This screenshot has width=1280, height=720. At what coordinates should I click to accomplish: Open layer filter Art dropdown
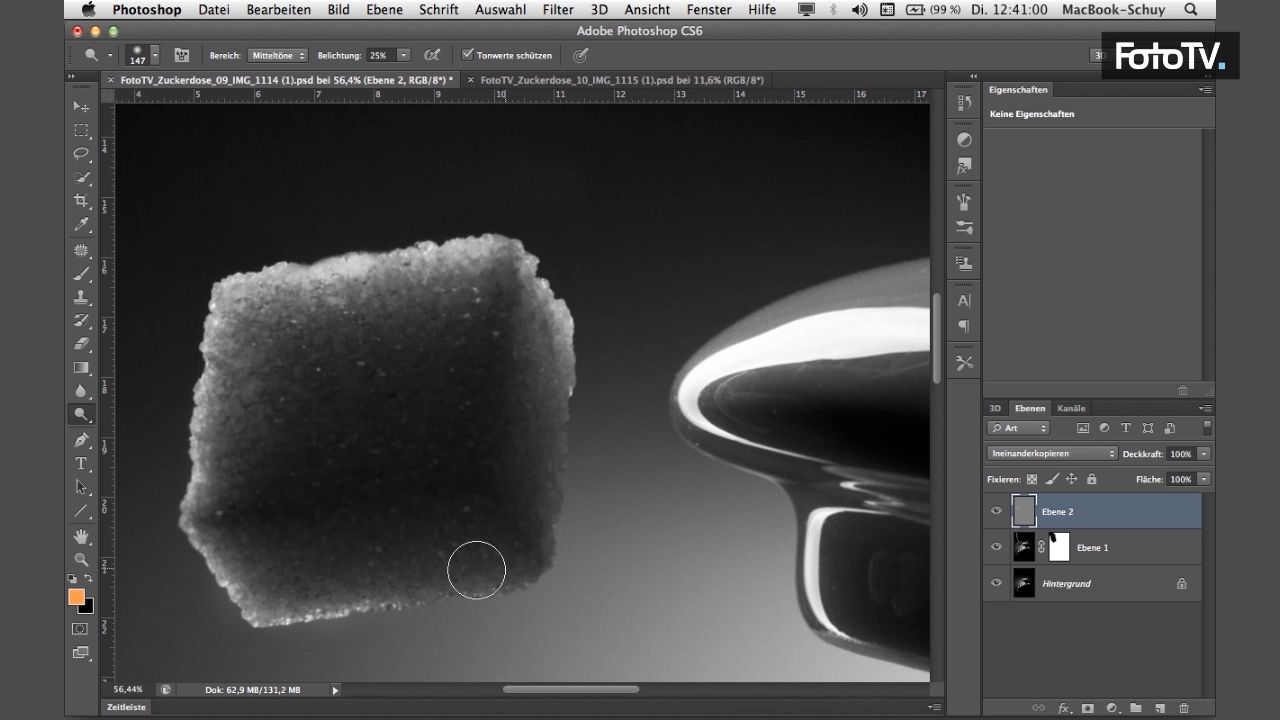click(1018, 427)
